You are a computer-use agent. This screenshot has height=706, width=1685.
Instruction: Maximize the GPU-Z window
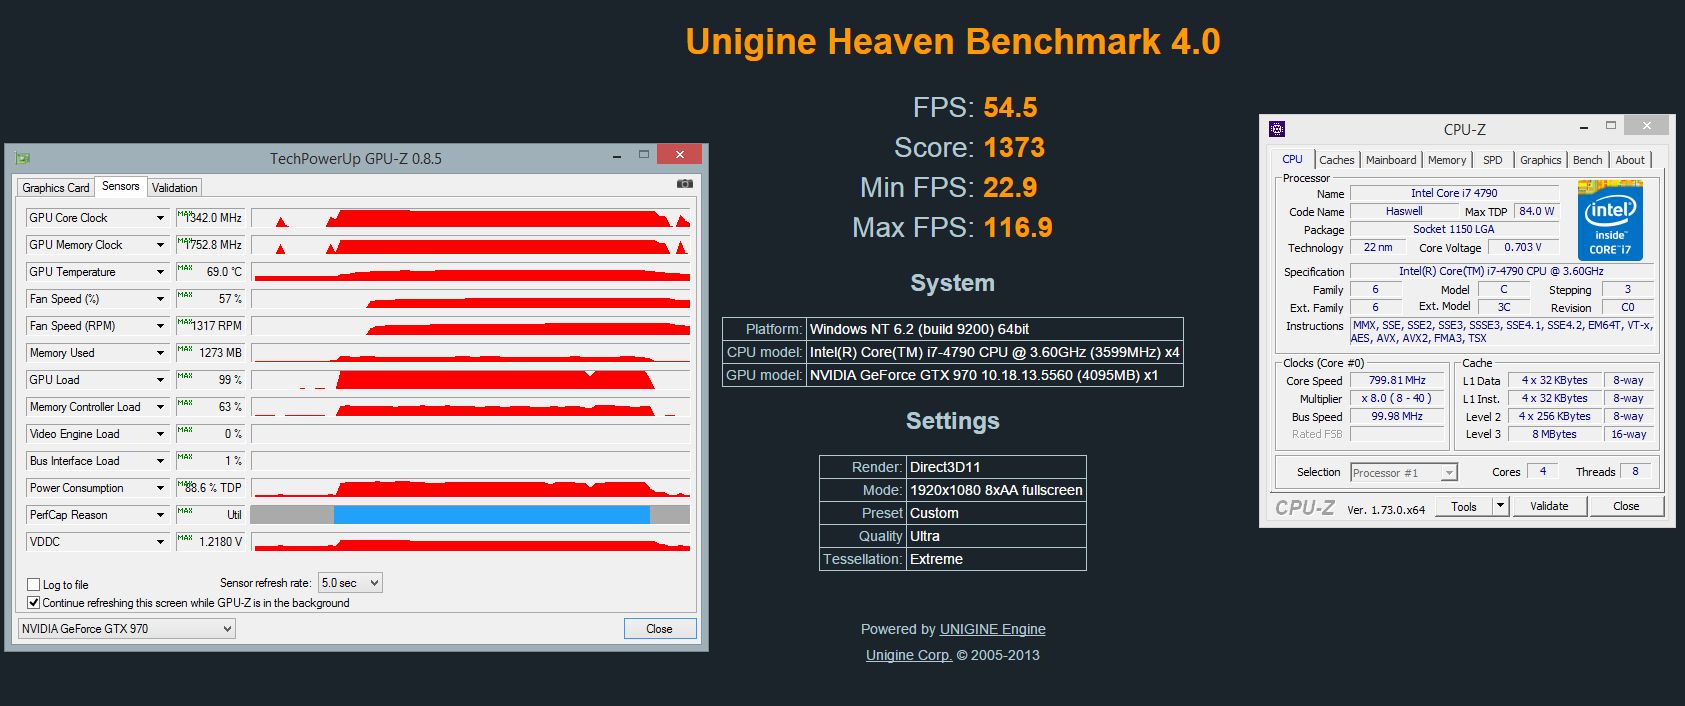click(x=644, y=155)
